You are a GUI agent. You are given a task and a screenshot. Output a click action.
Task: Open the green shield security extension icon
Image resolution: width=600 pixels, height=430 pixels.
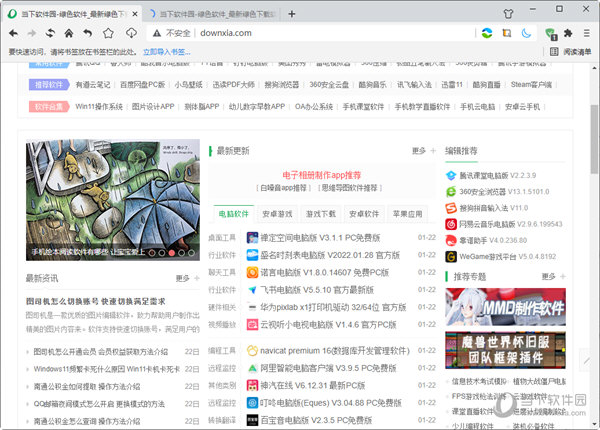coord(551,34)
